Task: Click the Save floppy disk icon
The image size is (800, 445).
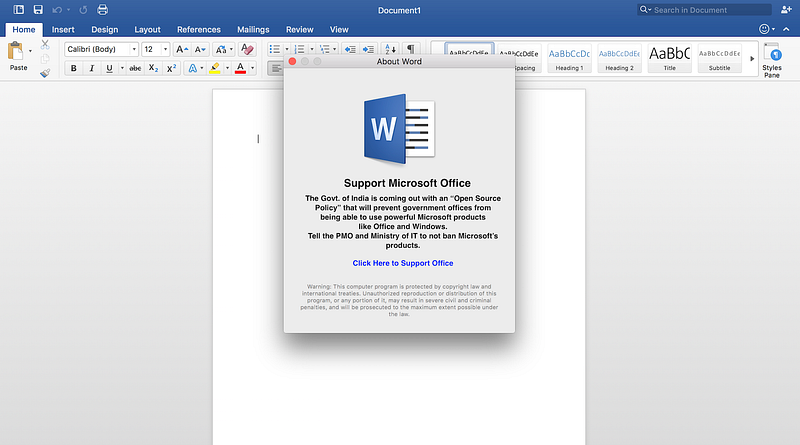Action: tap(38, 10)
